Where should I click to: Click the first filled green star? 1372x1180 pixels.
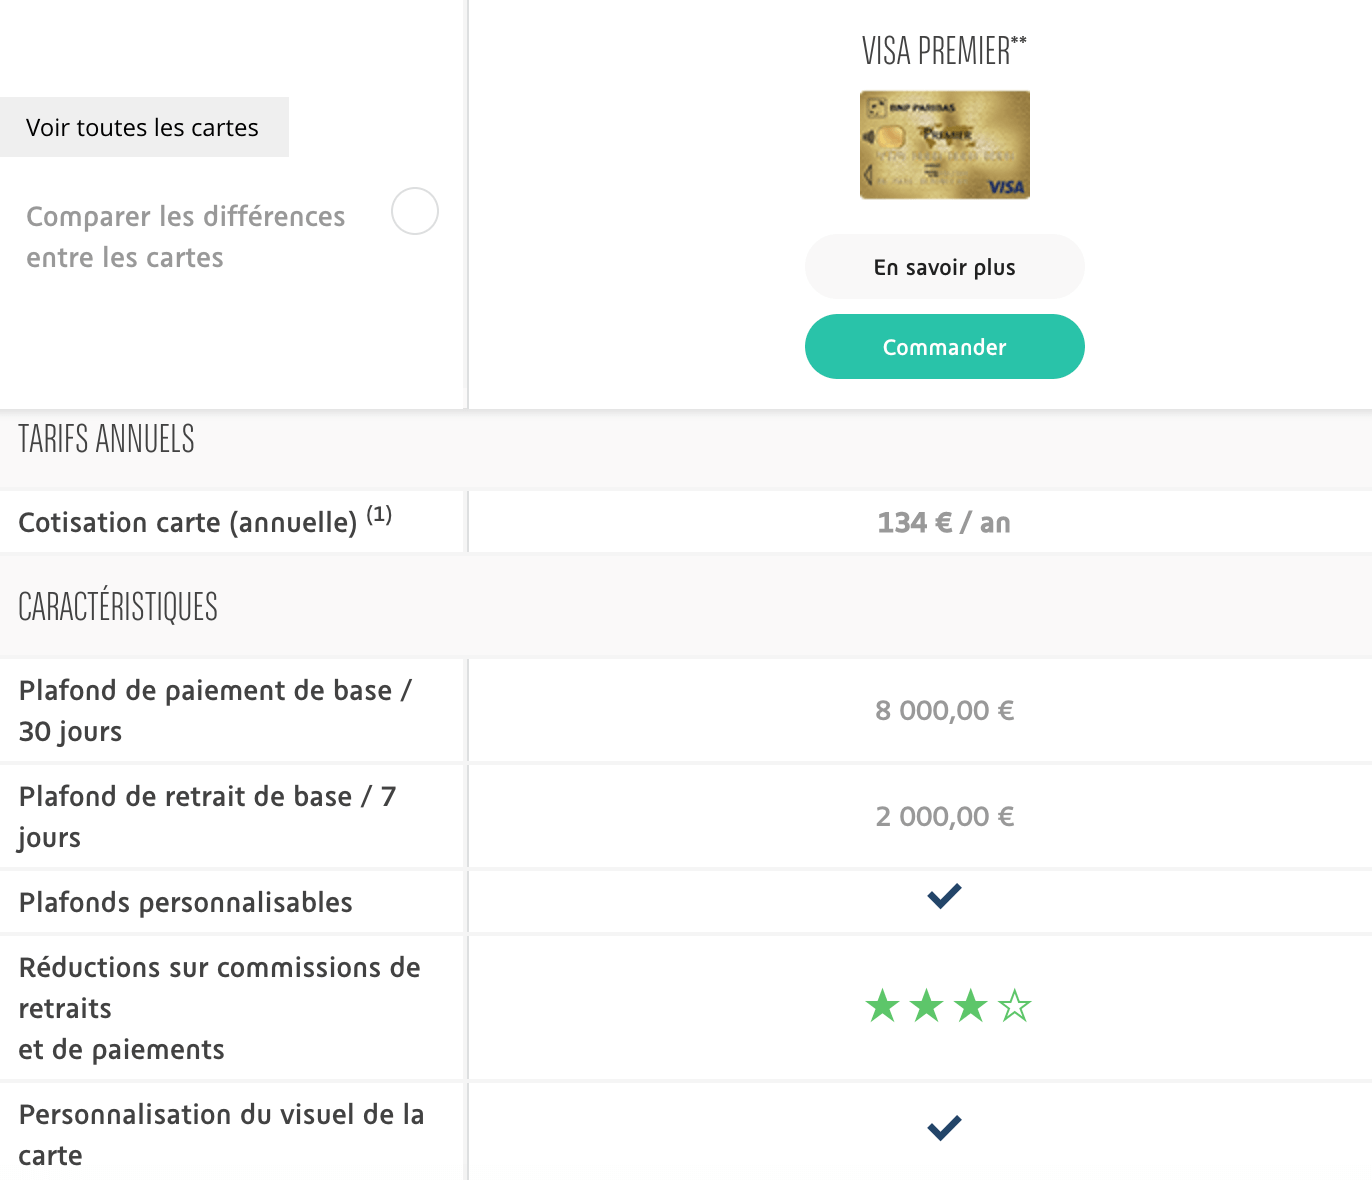(x=882, y=1006)
